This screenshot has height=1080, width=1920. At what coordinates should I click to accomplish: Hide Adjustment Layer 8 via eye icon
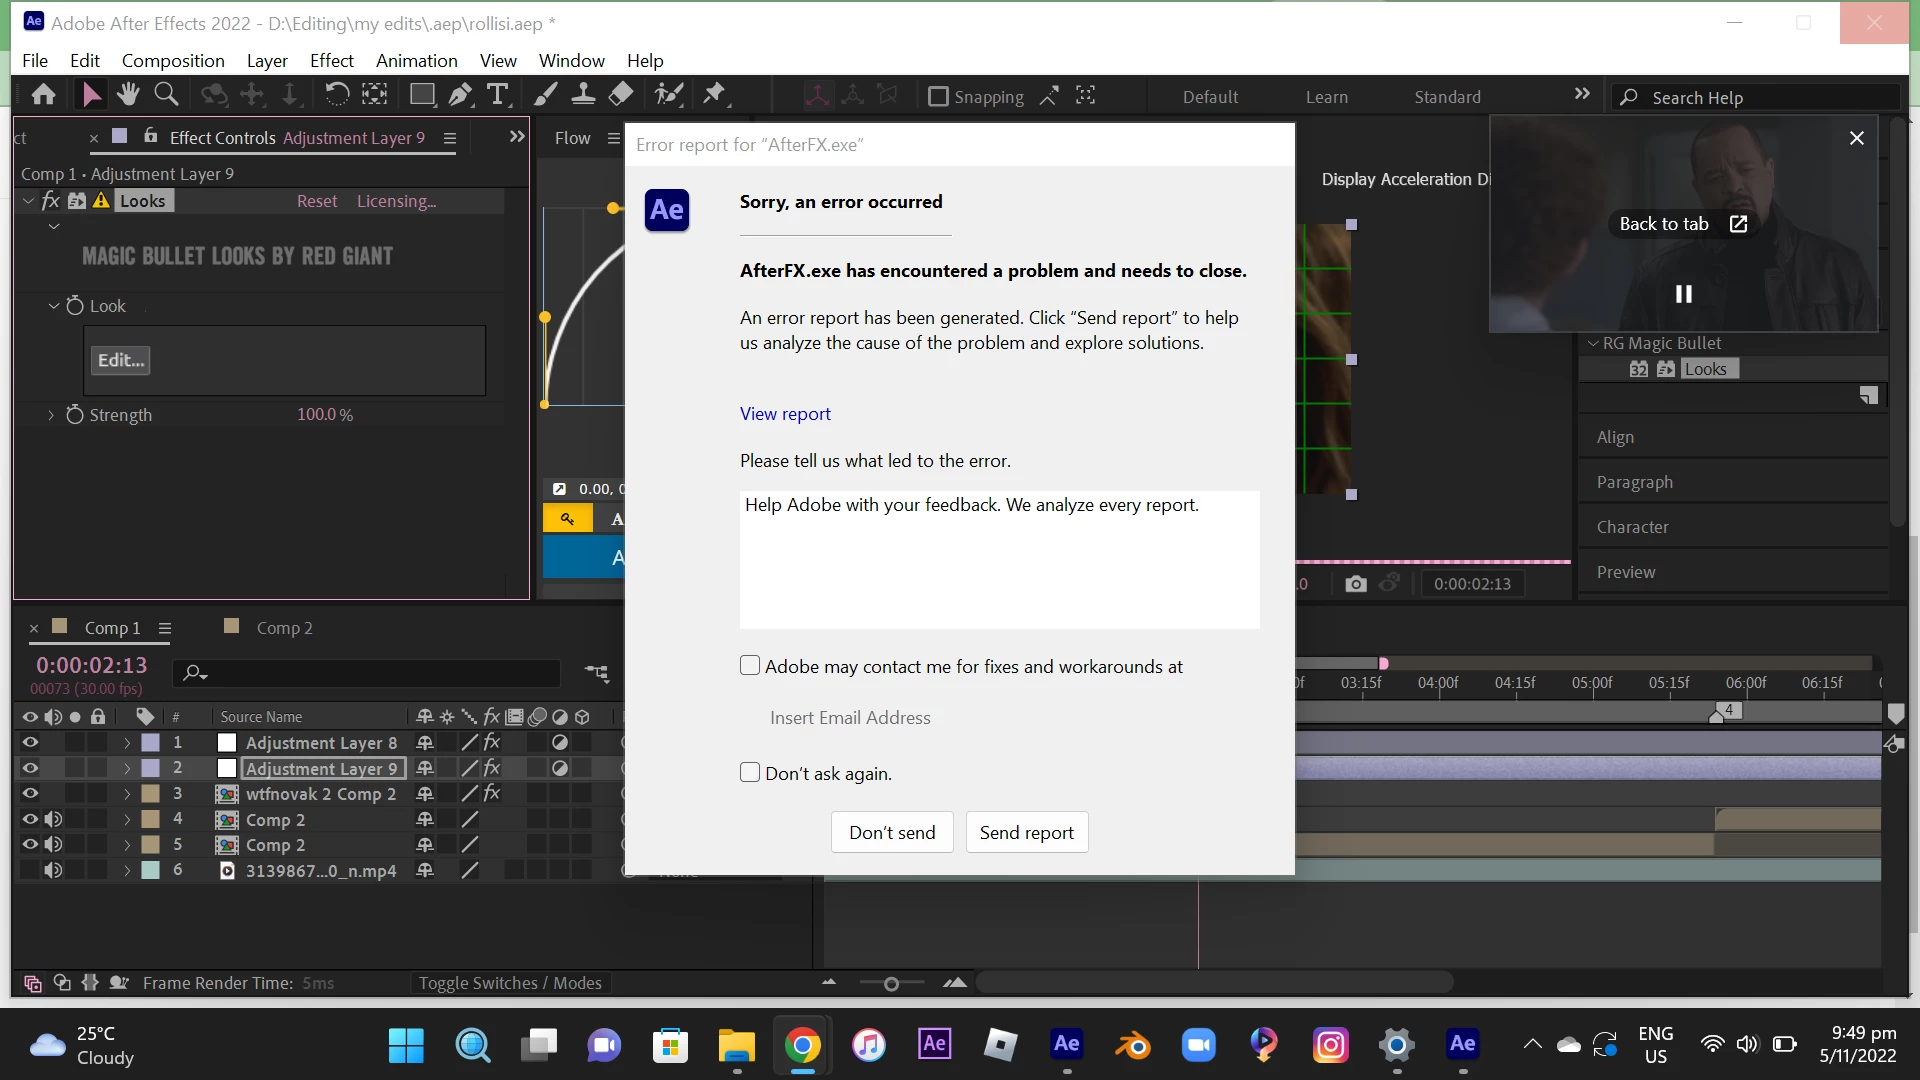click(30, 743)
